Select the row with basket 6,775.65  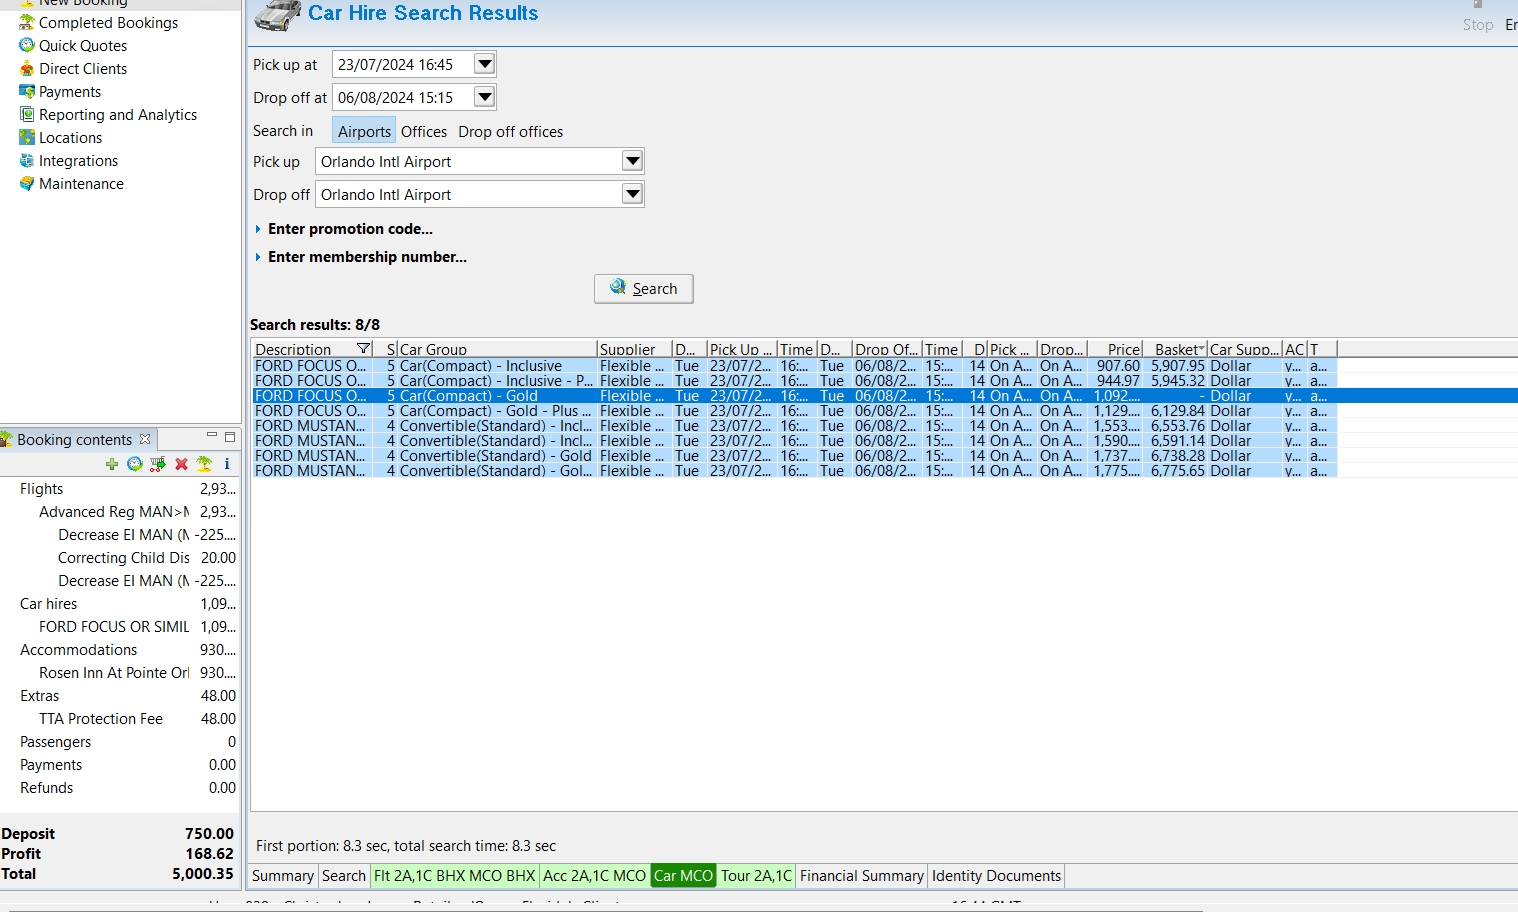click(x=795, y=471)
